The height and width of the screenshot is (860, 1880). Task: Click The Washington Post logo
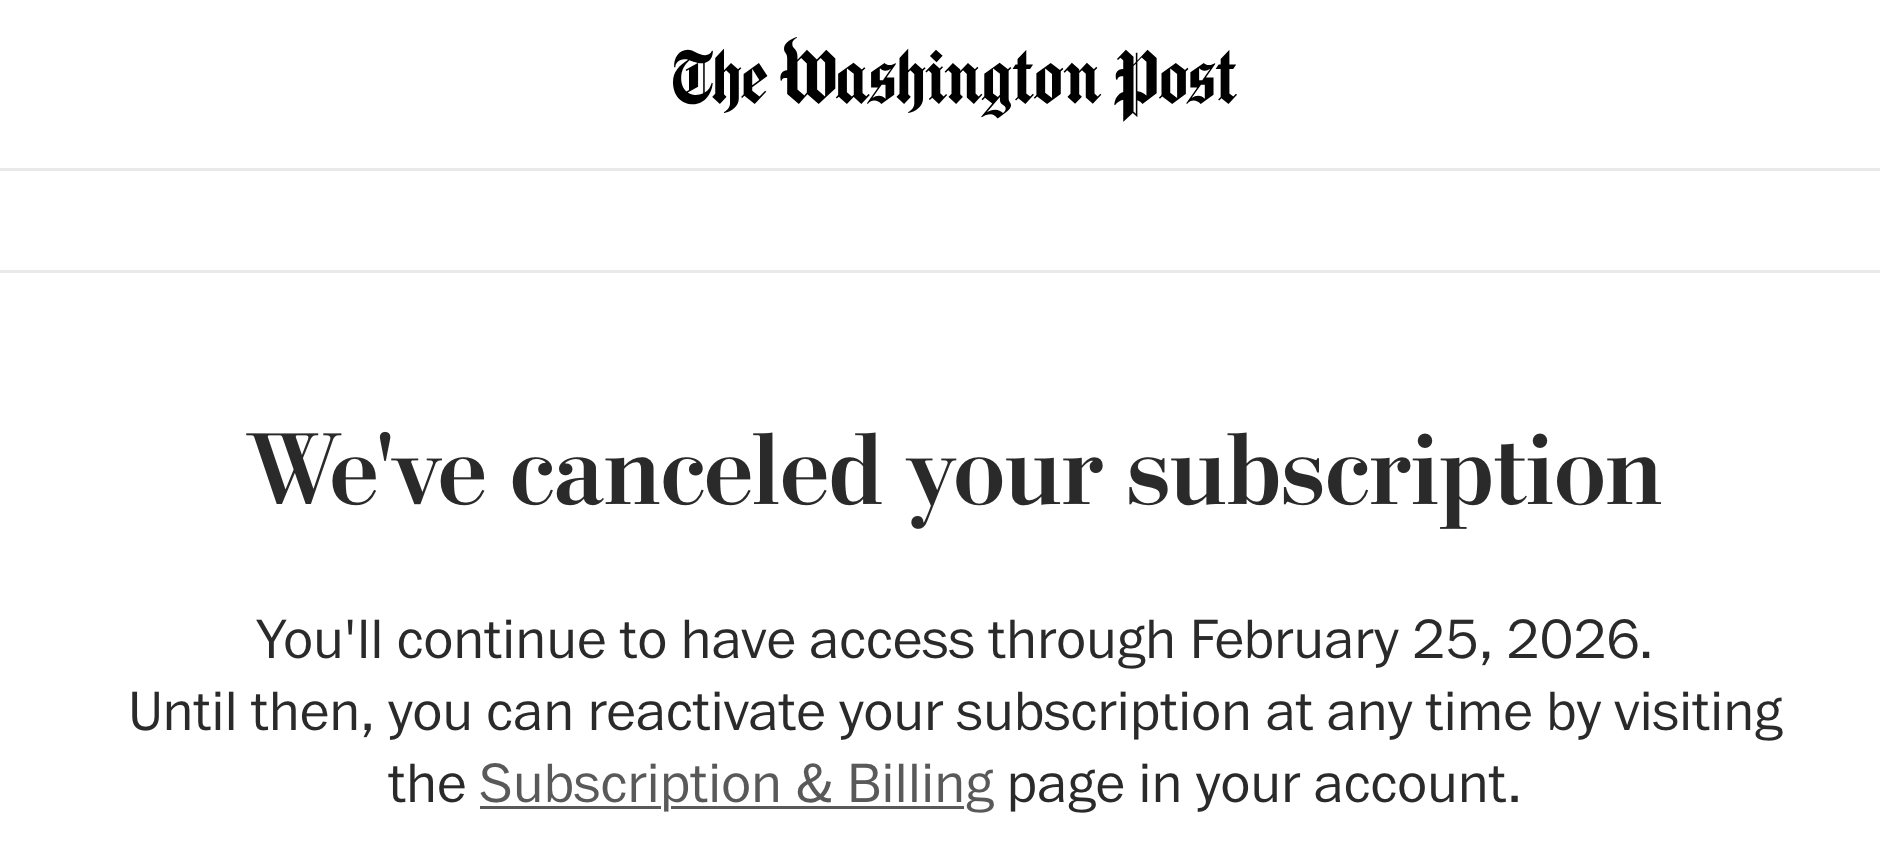[x=954, y=78]
